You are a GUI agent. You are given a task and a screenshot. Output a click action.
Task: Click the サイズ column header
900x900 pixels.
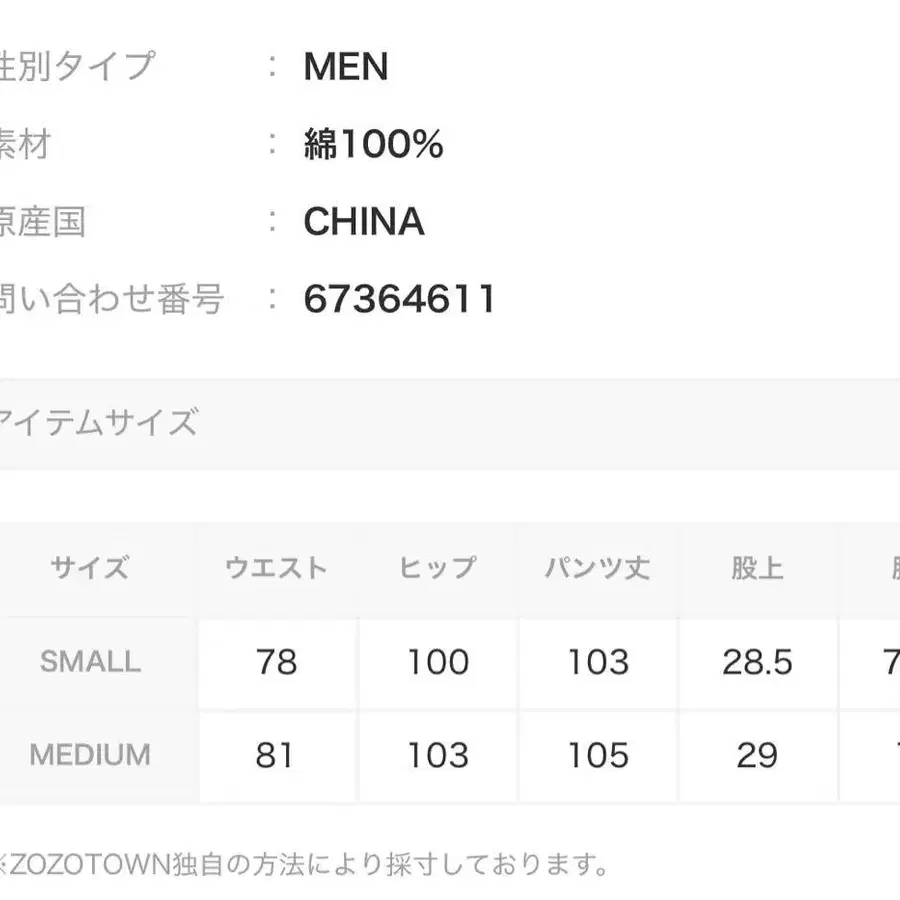pos(90,569)
